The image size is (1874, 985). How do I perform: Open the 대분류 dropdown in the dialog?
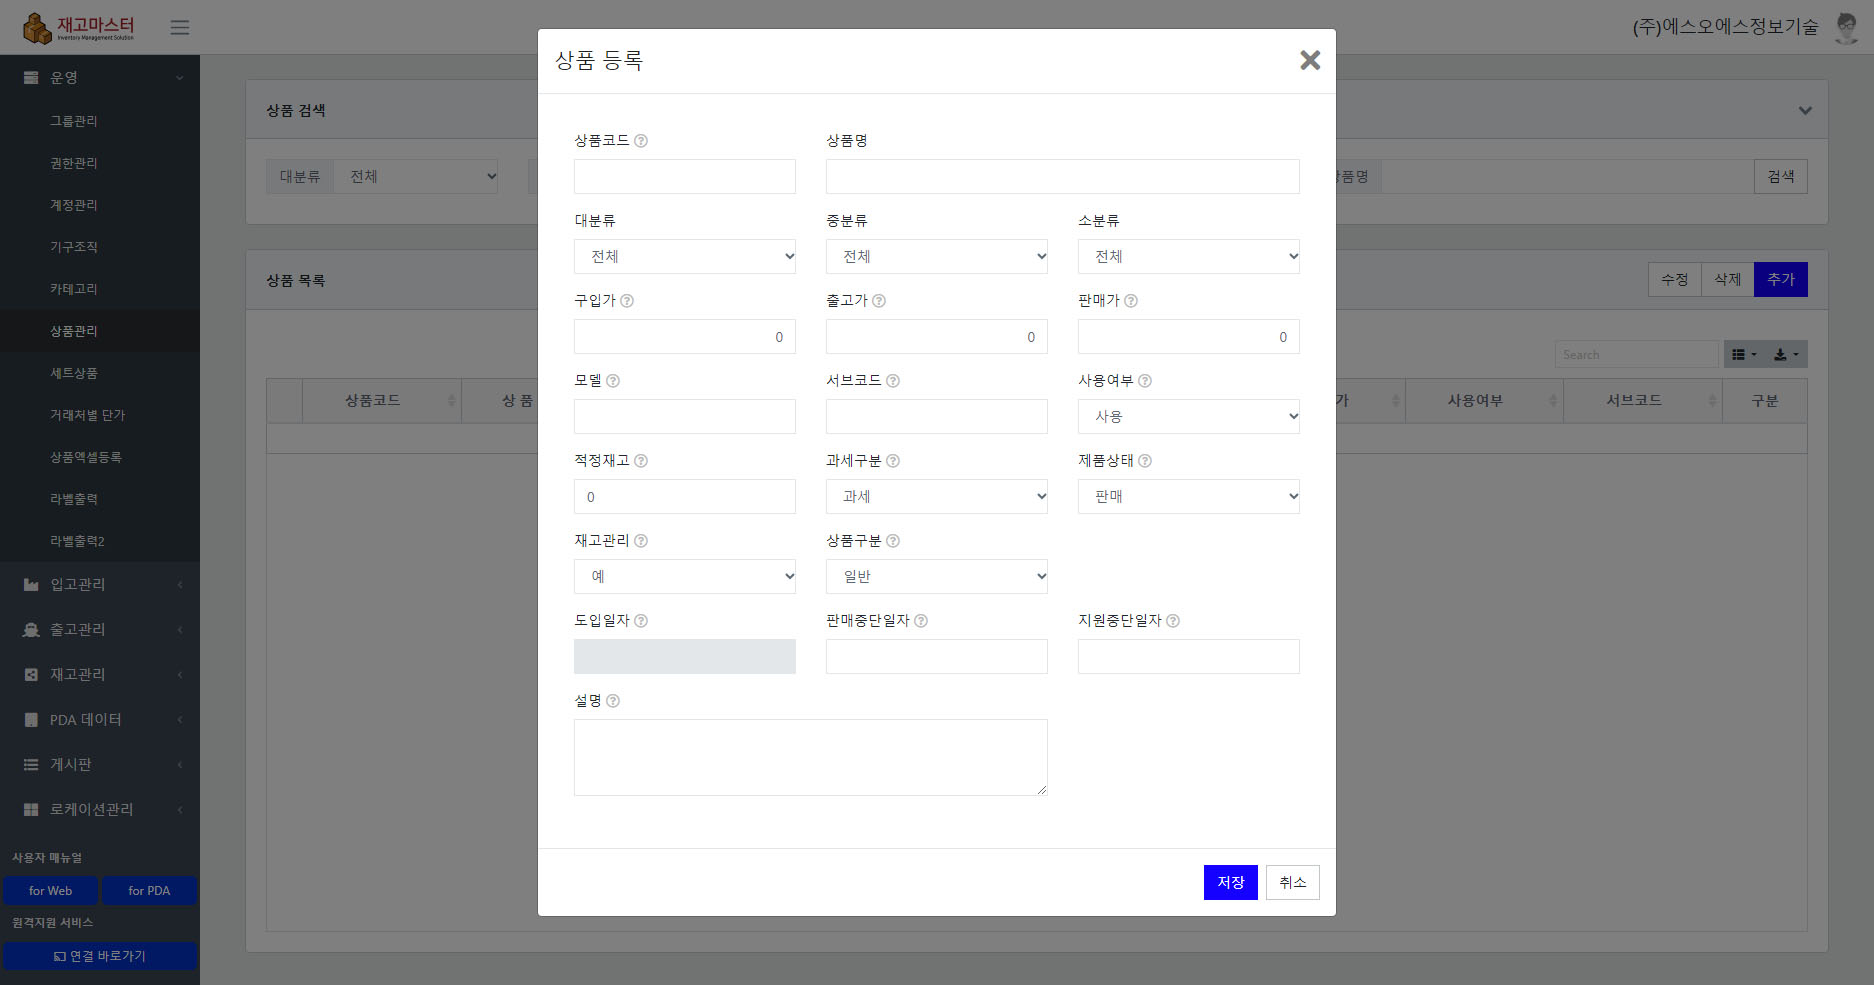tap(685, 257)
